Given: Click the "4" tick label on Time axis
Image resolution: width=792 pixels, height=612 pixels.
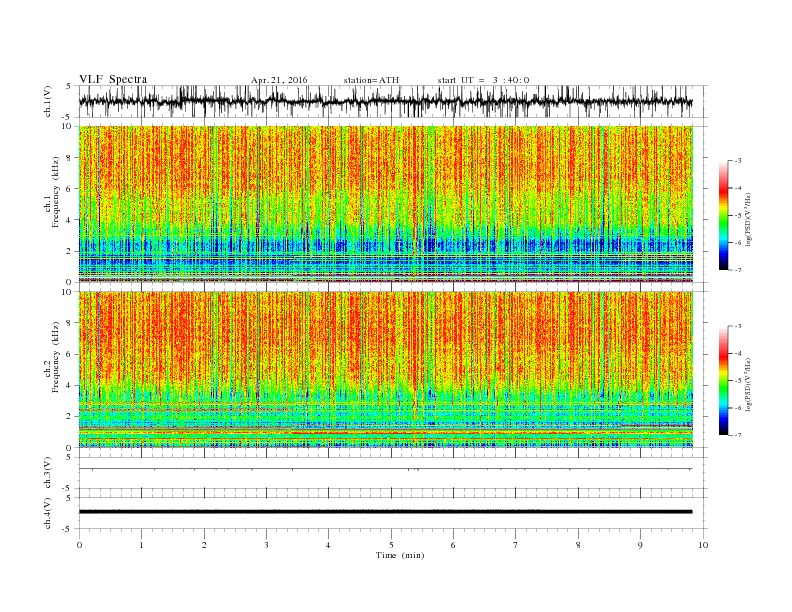Looking at the screenshot, I should pyautogui.click(x=328, y=545).
